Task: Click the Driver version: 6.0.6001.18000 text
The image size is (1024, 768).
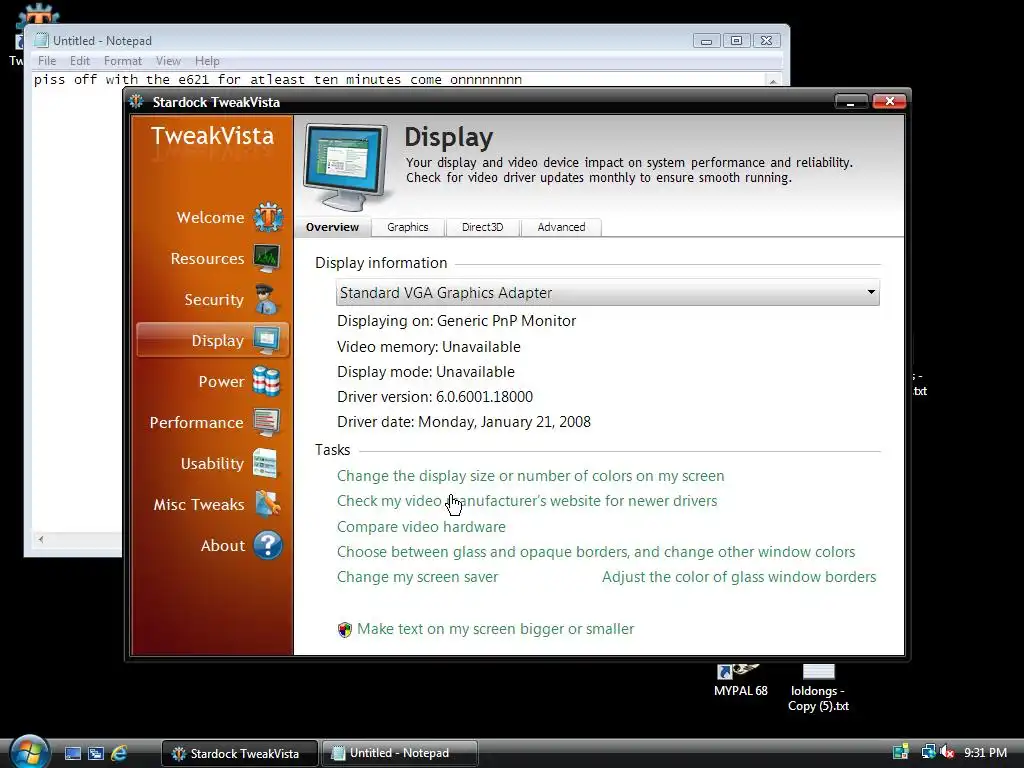Action: (x=435, y=396)
